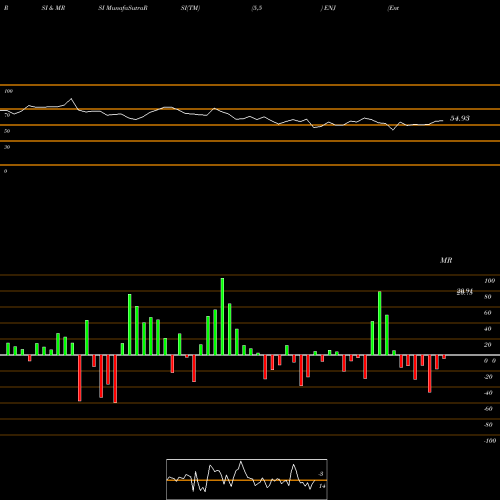
Task: Click the highest peak on RSI line
Action: click(71, 99)
